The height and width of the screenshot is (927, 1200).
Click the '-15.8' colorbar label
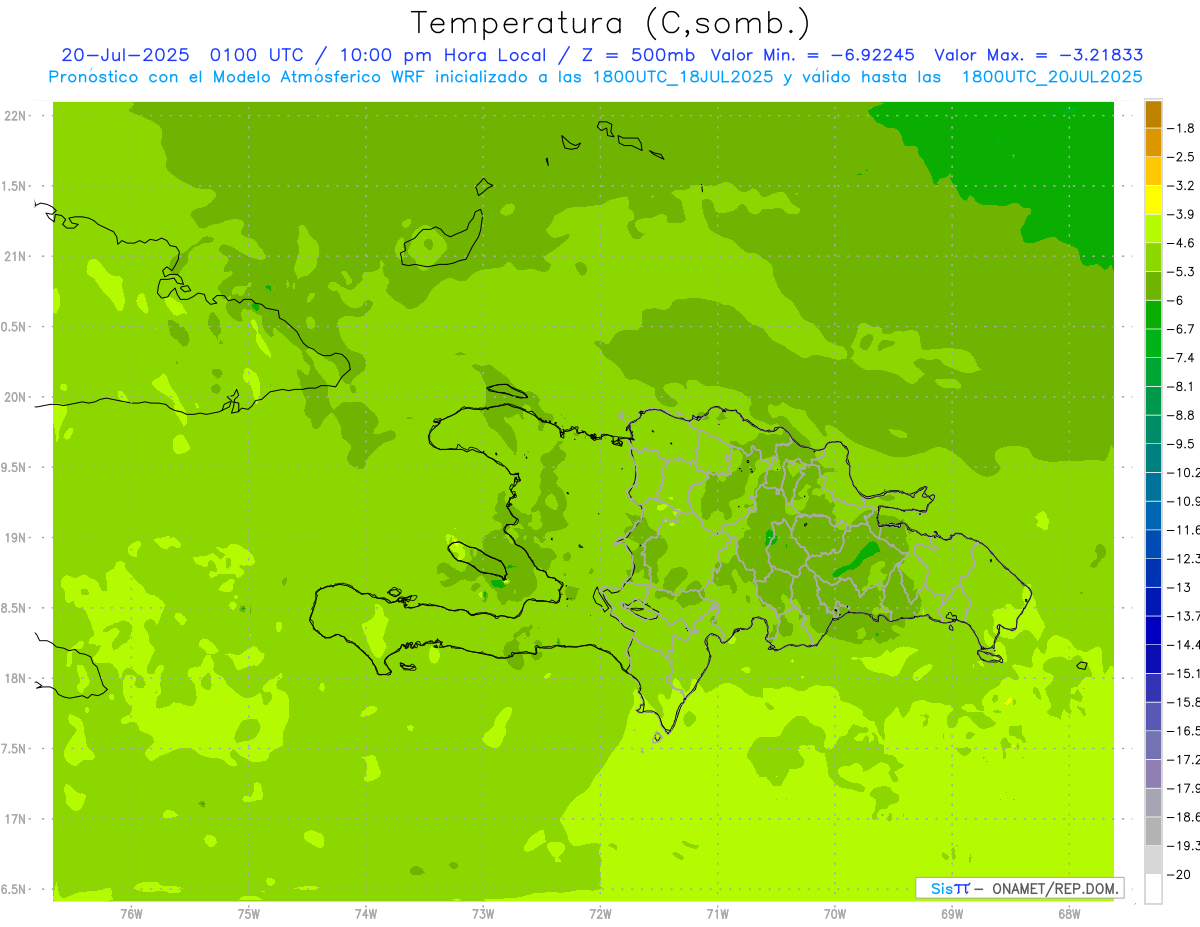click(1184, 702)
